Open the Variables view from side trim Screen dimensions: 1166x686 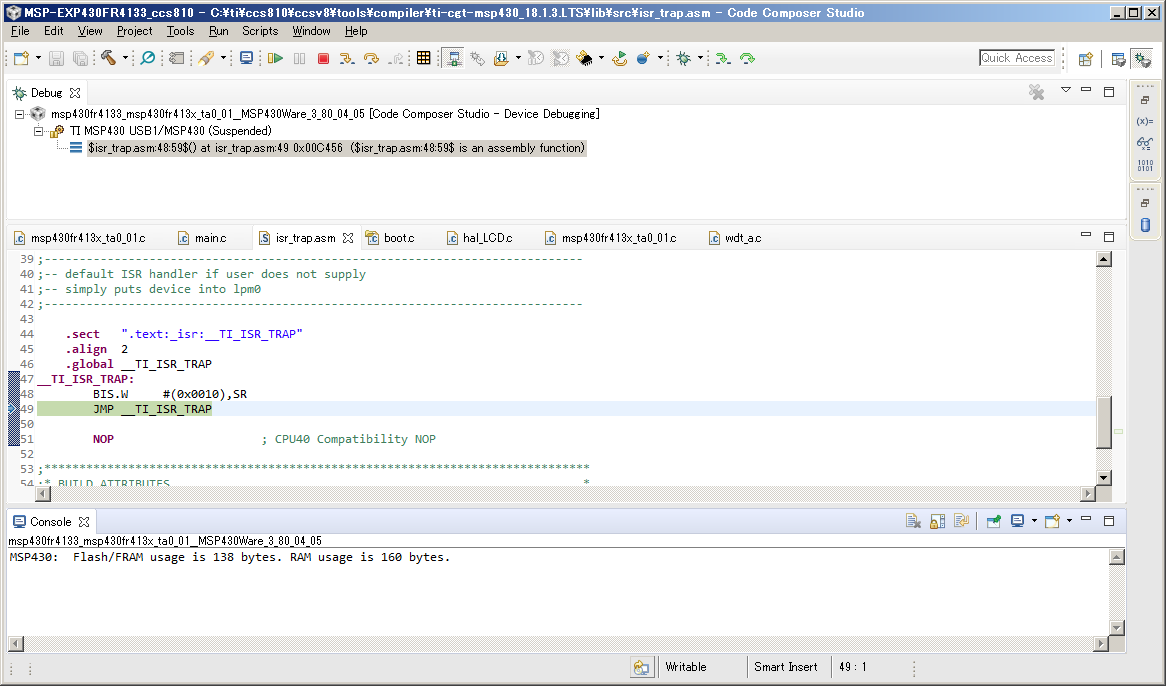pyautogui.click(x=1145, y=121)
